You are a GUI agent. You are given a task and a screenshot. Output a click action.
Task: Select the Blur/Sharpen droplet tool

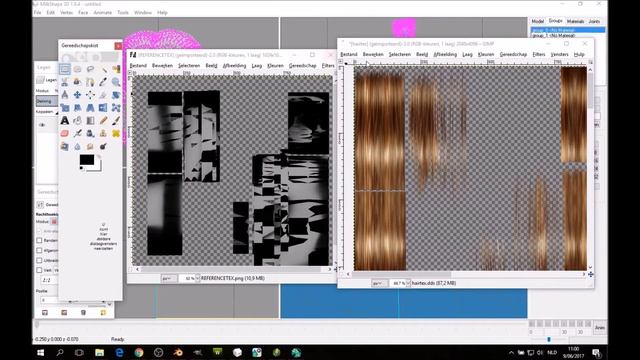tap(77, 146)
